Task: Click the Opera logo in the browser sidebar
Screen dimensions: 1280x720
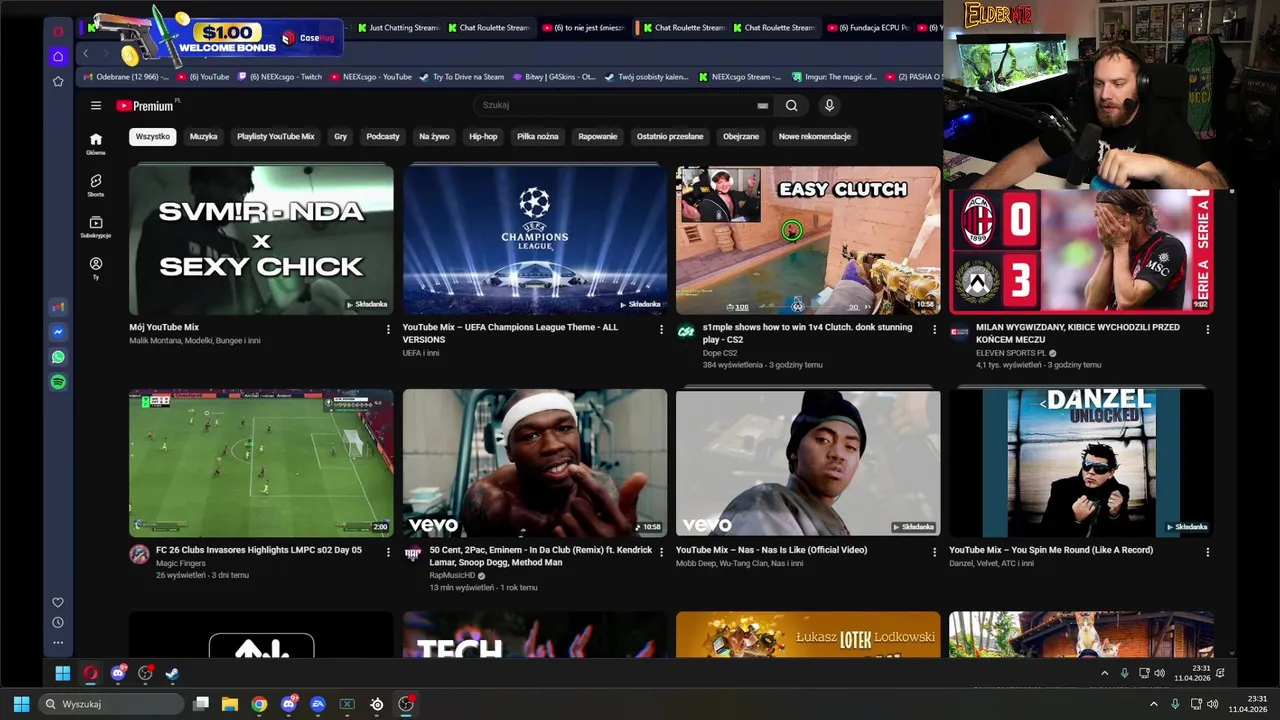Action: pos(58,31)
